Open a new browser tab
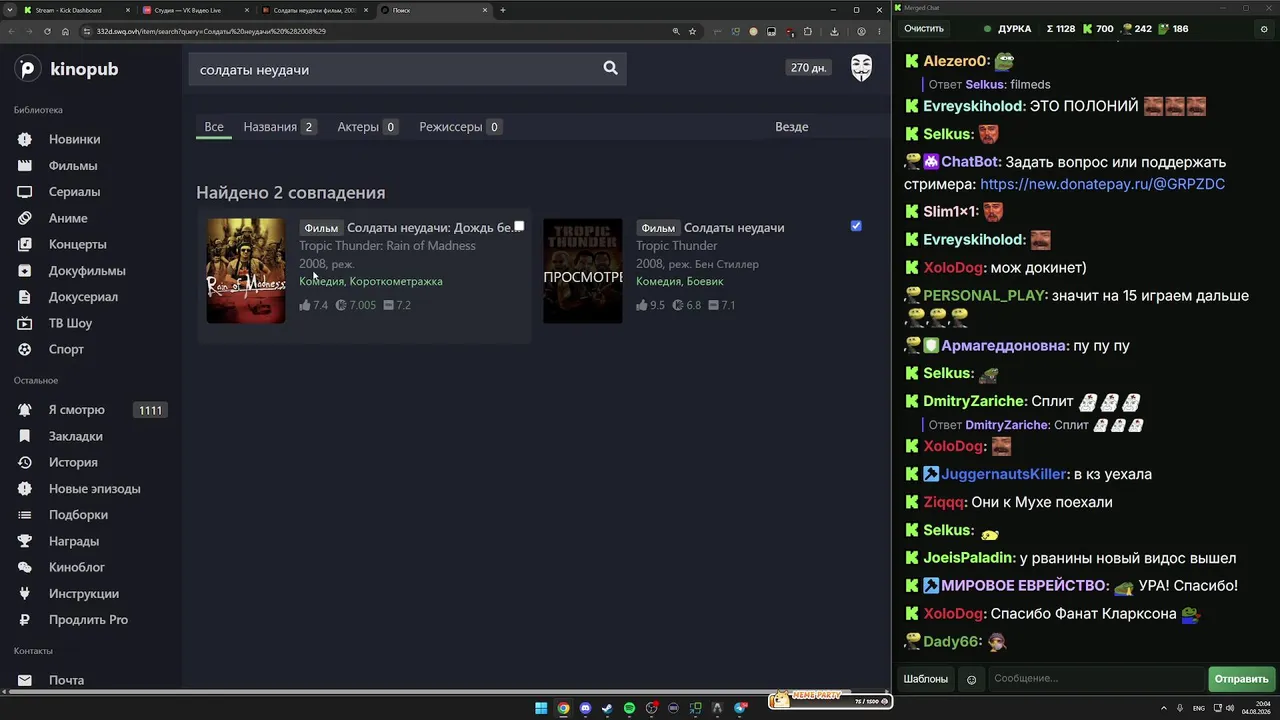The image size is (1280, 720). (502, 10)
